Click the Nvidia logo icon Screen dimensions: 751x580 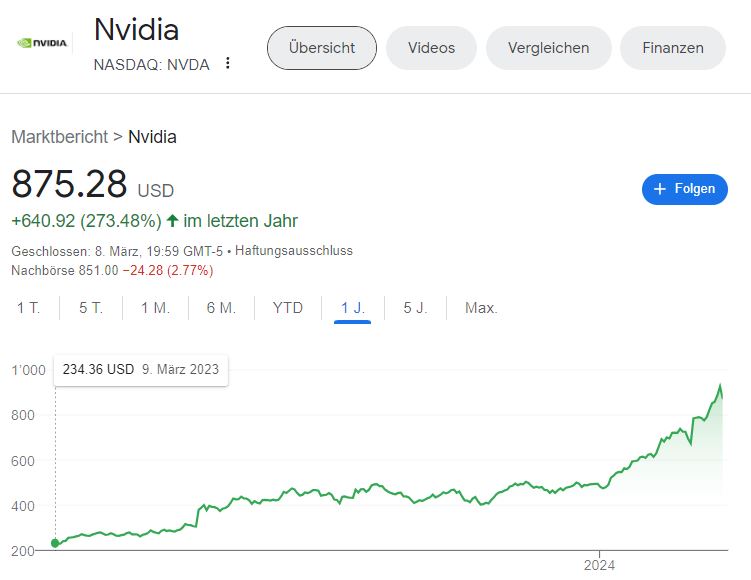click(x=43, y=43)
